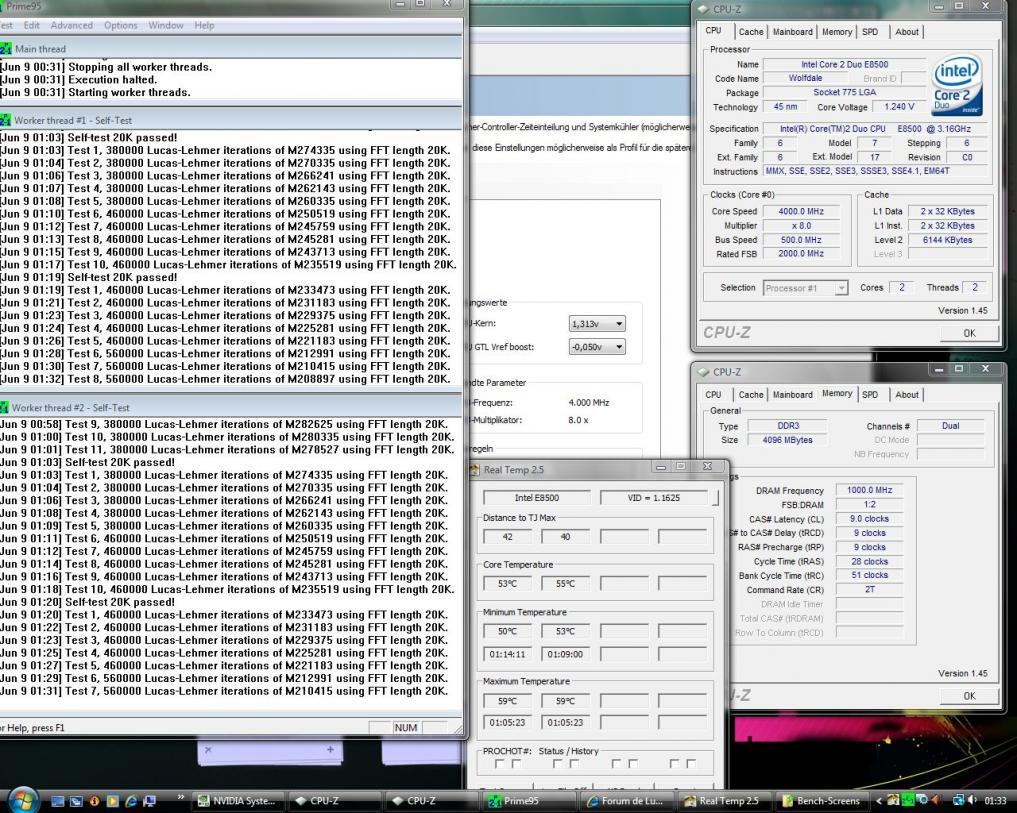Switch to Memory tab in upper CPU-Z
Image resolution: width=1017 pixels, height=813 pixels.
[837, 32]
